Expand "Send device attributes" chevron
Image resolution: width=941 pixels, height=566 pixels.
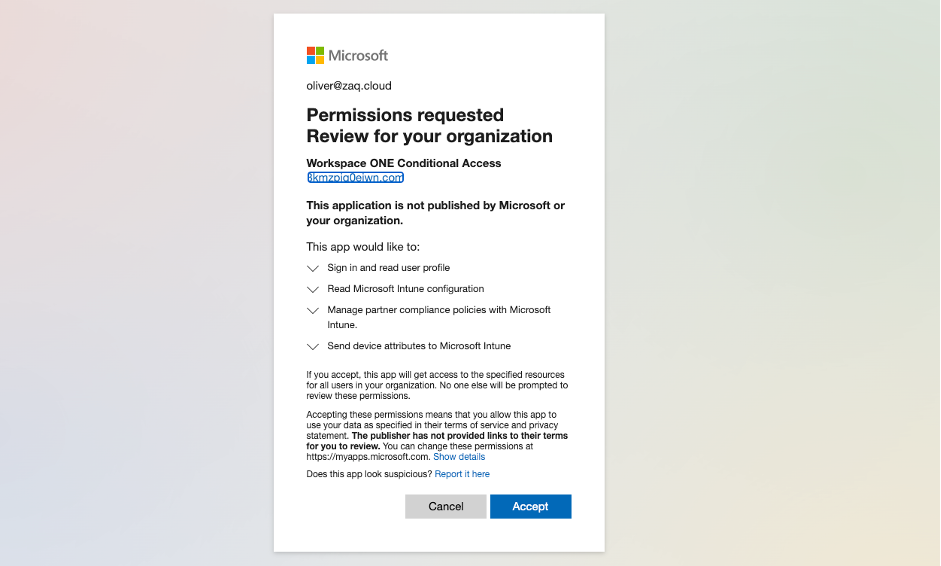(x=313, y=347)
